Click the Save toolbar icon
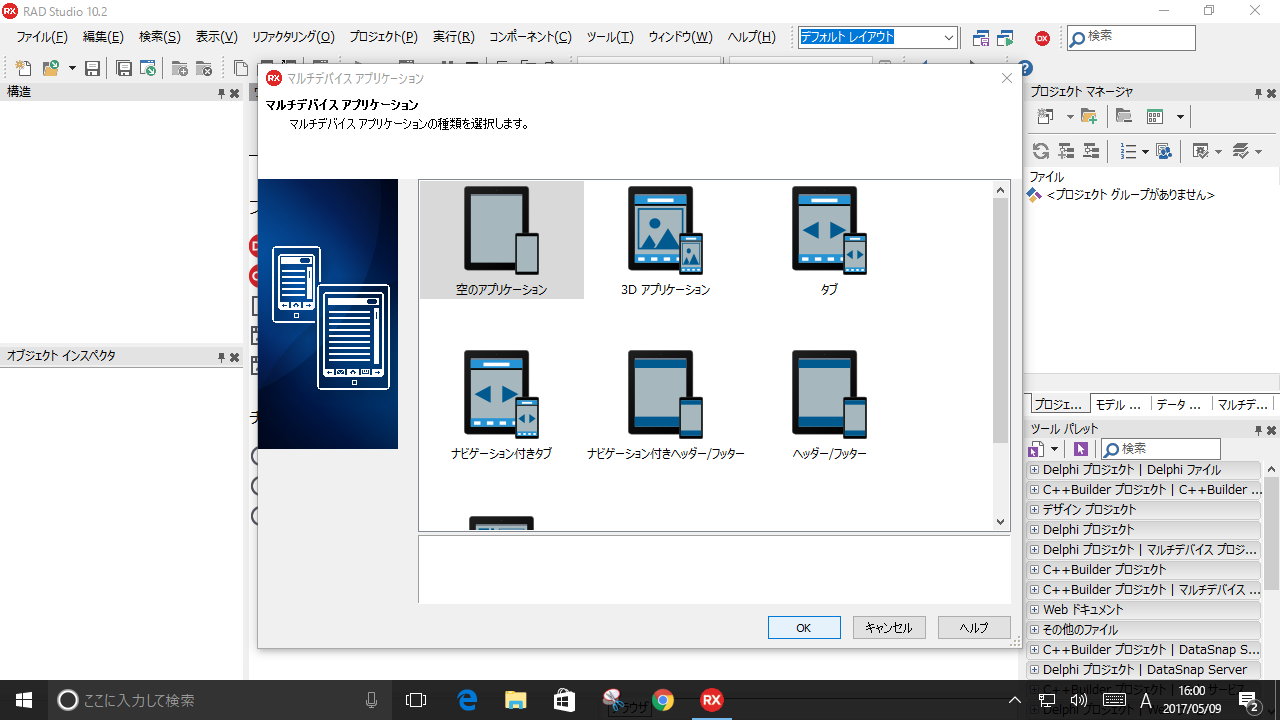Viewport: 1280px width, 720px height. click(x=92, y=68)
